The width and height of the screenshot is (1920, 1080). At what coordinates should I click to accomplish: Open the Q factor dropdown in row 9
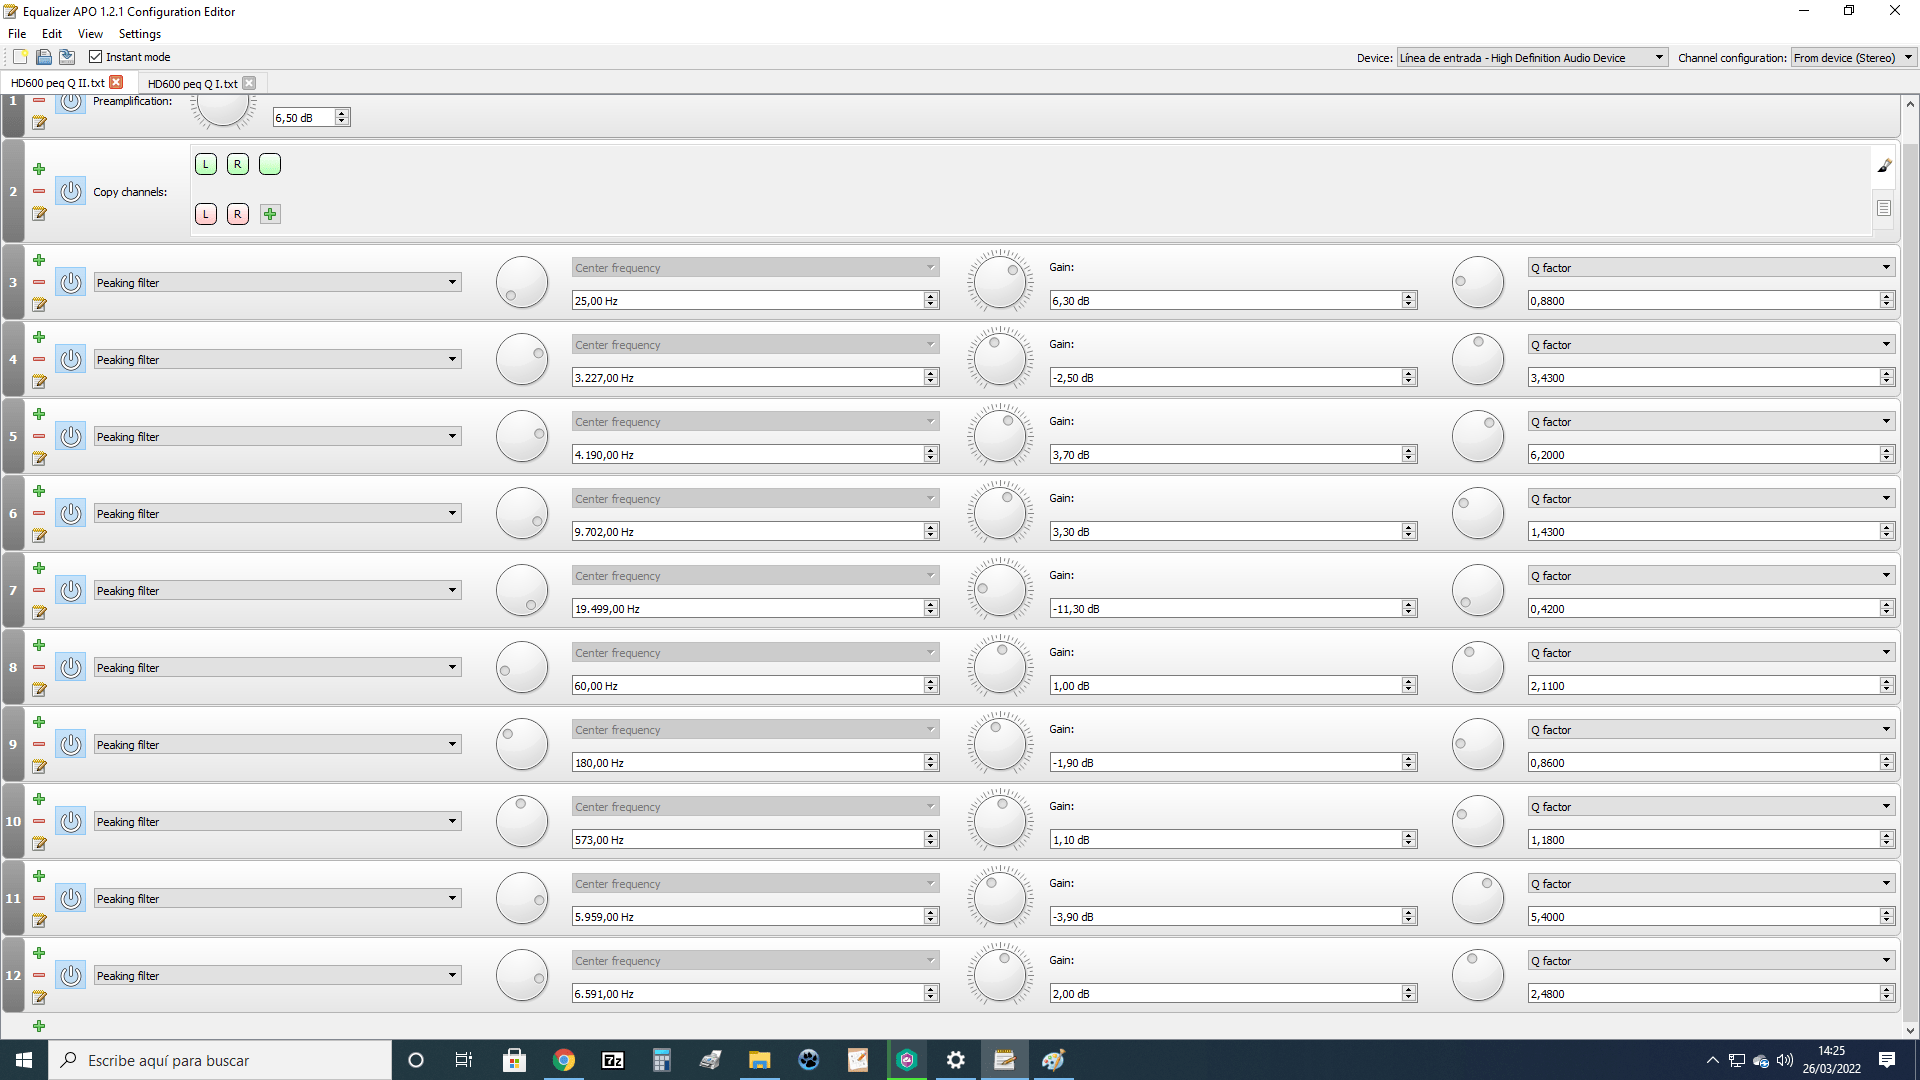click(x=1711, y=730)
